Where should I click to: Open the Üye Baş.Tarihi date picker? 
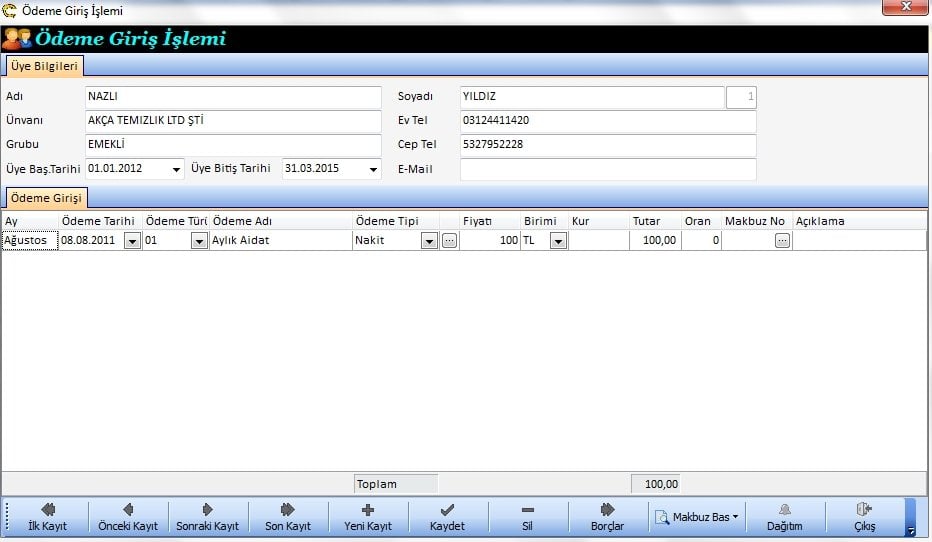coord(176,169)
